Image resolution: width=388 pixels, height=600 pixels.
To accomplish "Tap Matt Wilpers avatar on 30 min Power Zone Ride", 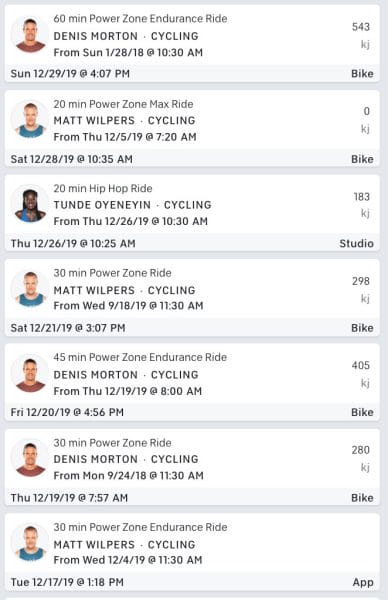I will 30,289.
